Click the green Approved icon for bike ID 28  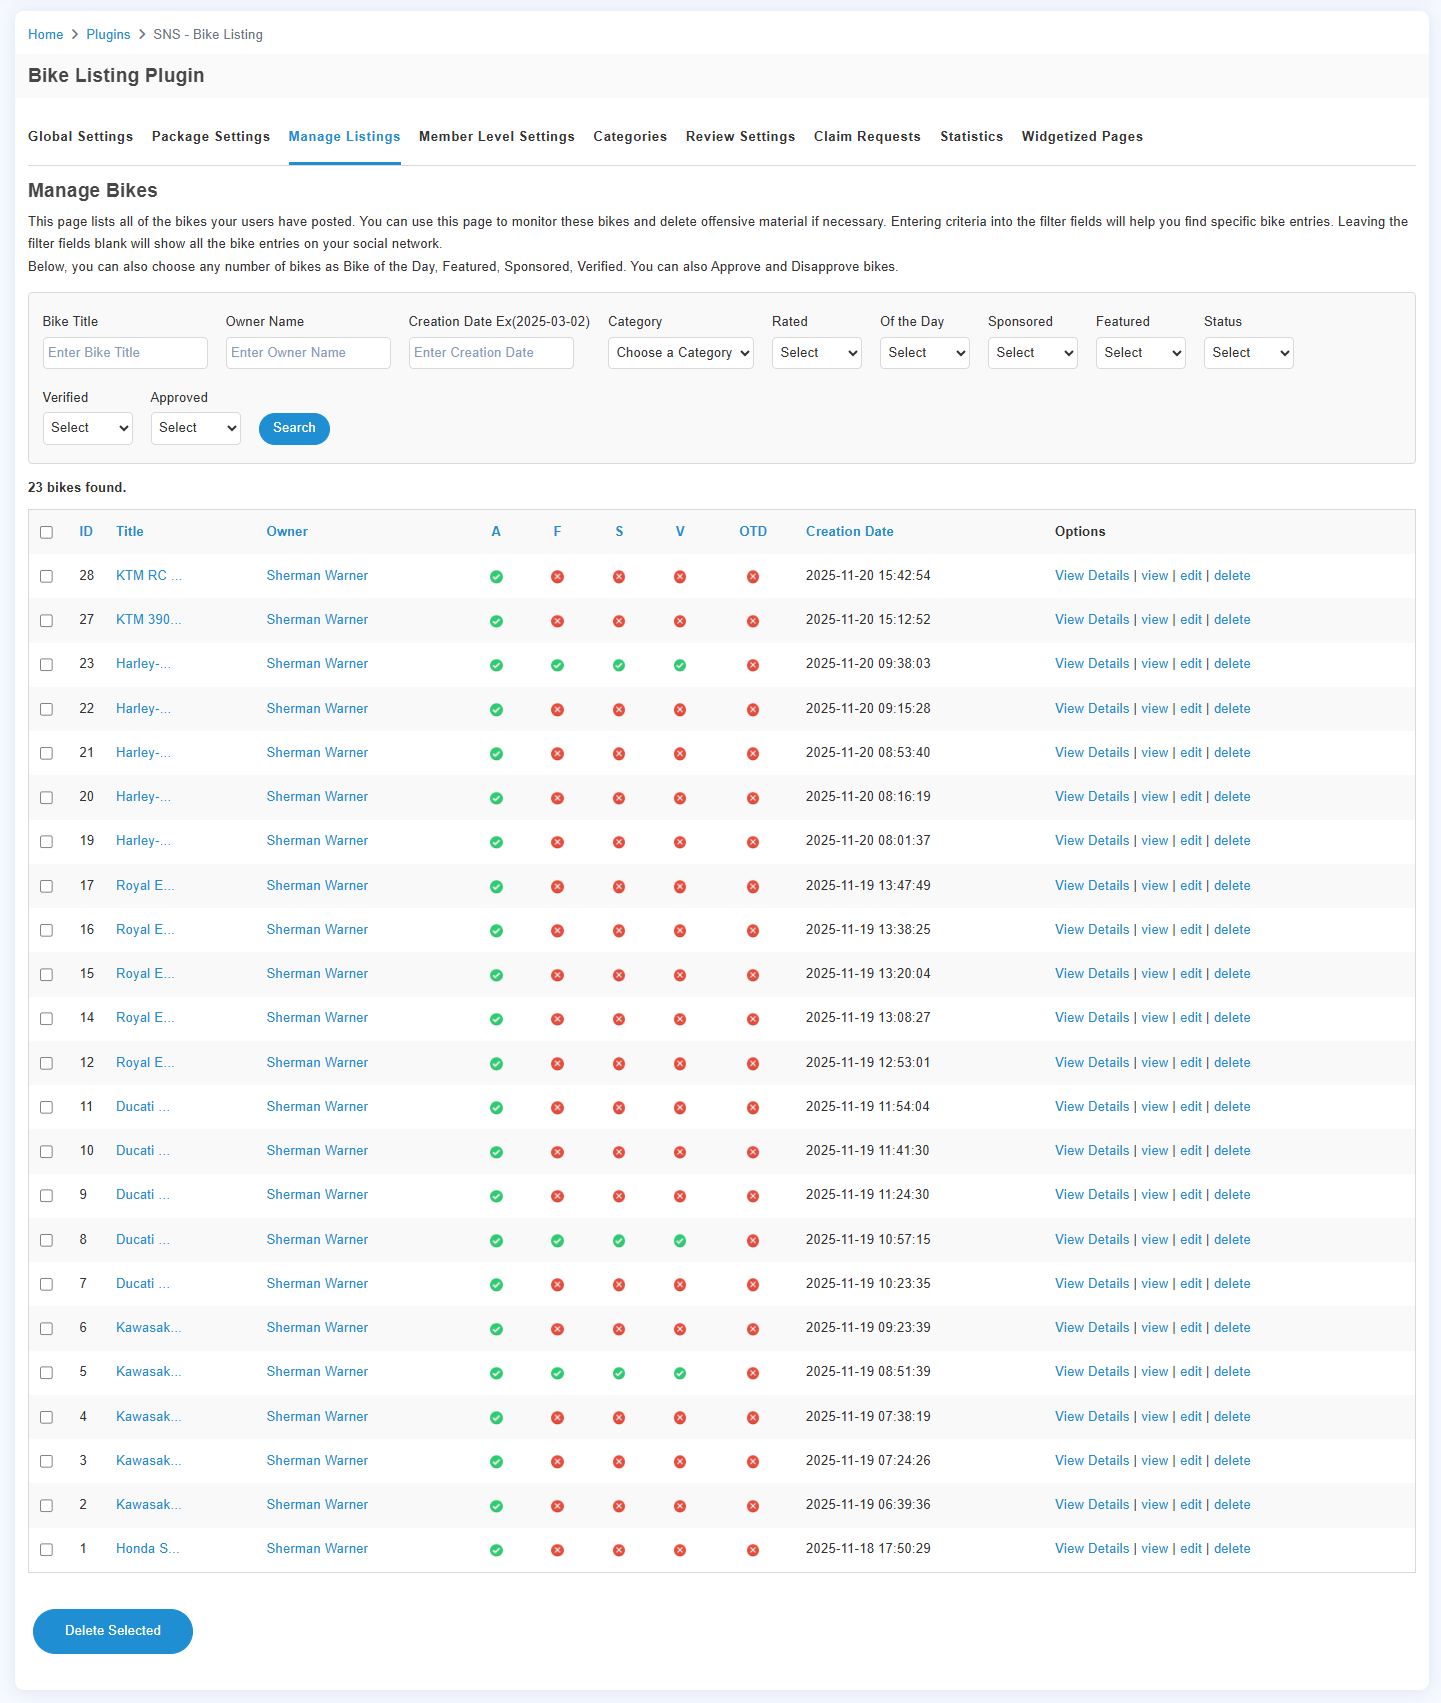coord(496,577)
